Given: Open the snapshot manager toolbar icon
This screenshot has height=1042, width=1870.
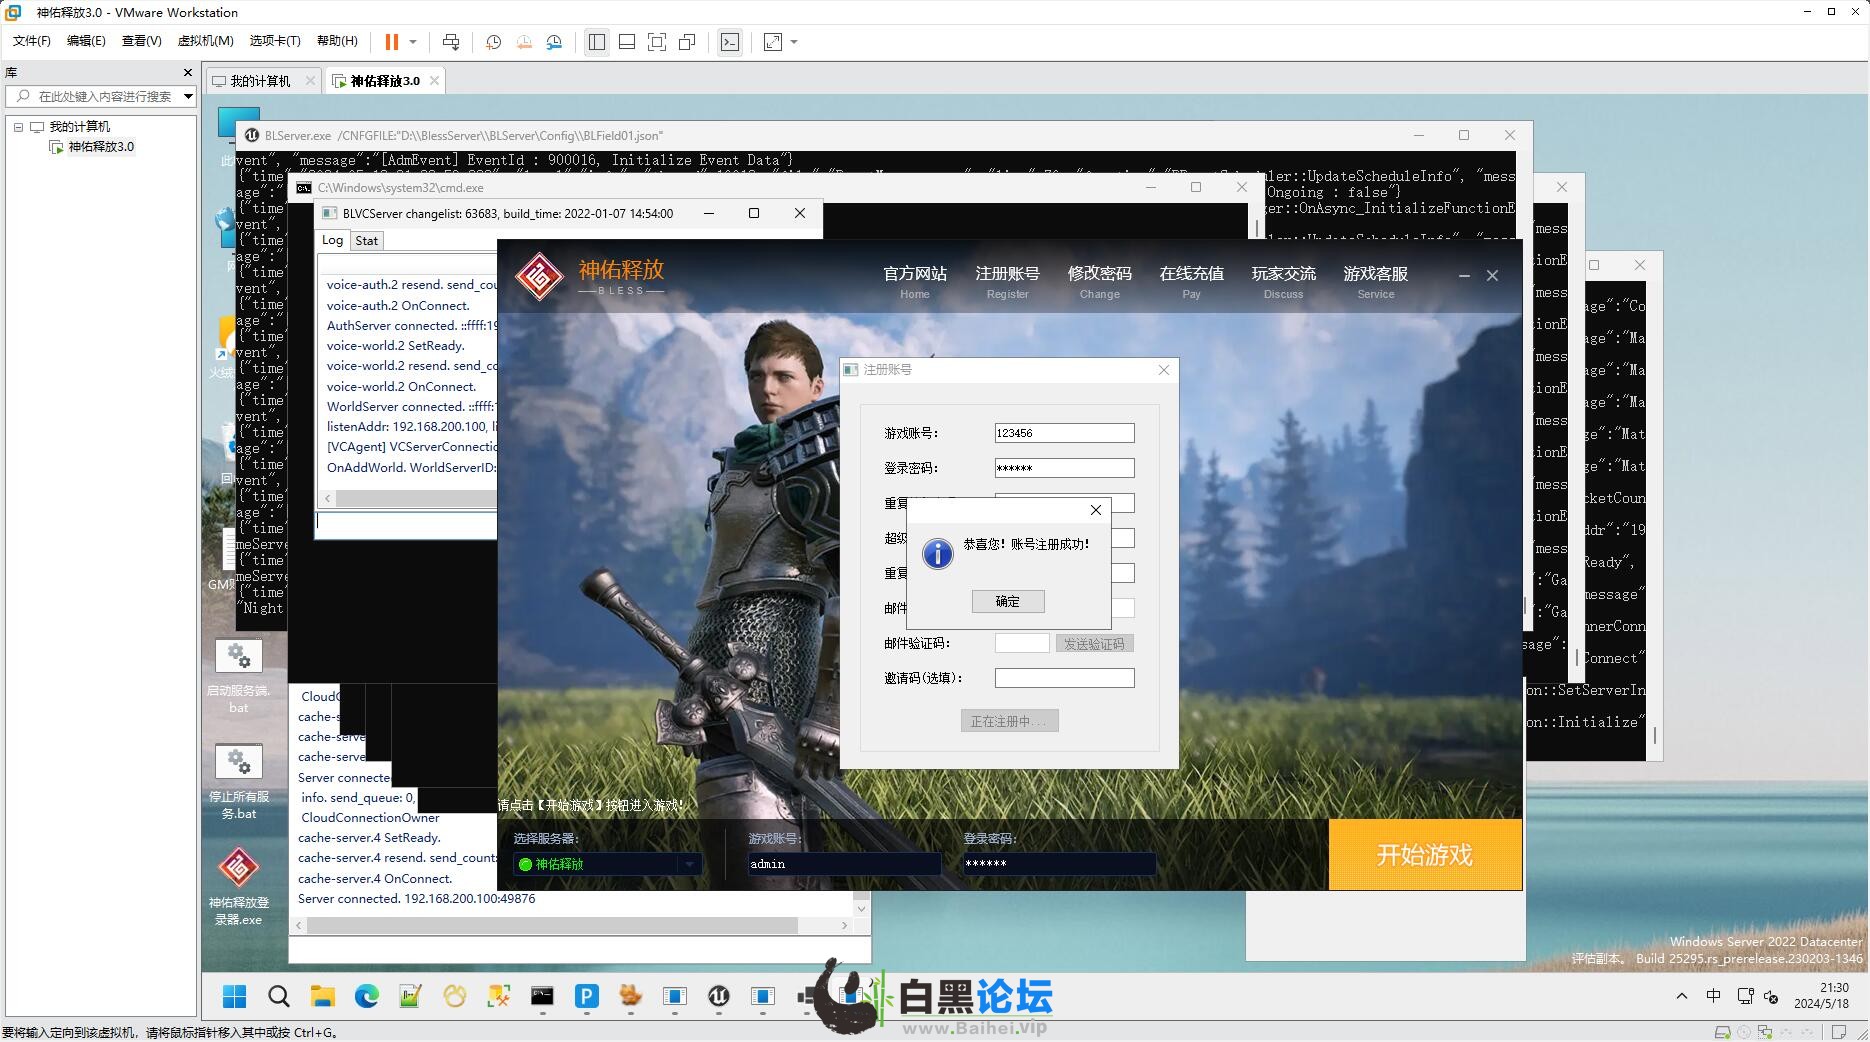Looking at the screenshot, I should click(554, 42).
